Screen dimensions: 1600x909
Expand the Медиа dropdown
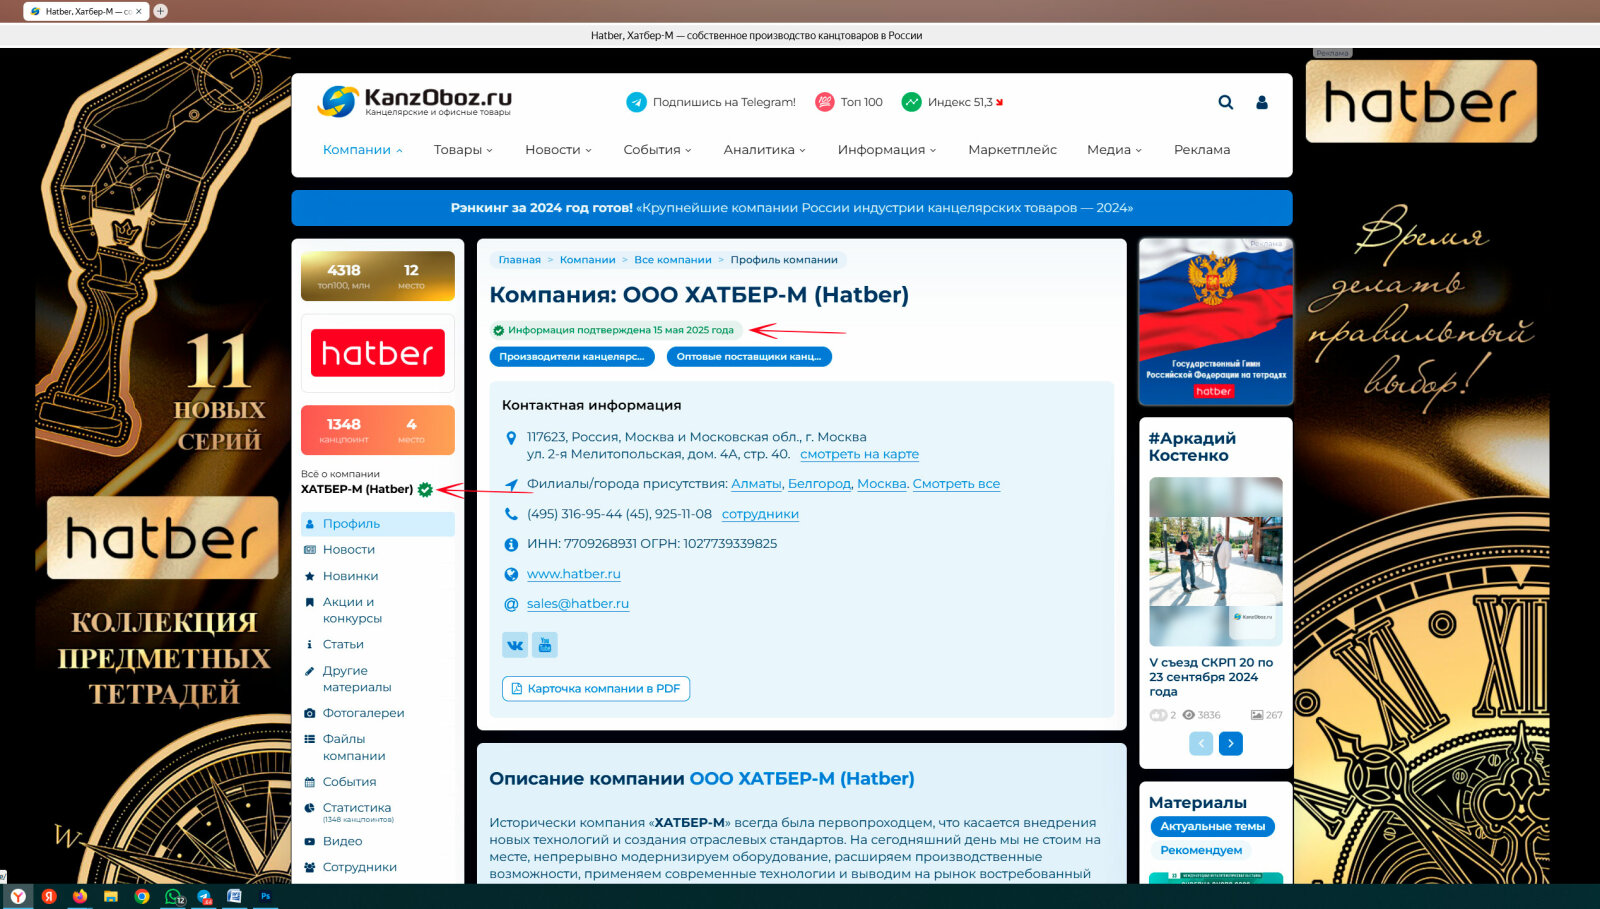coord(1112,149)
